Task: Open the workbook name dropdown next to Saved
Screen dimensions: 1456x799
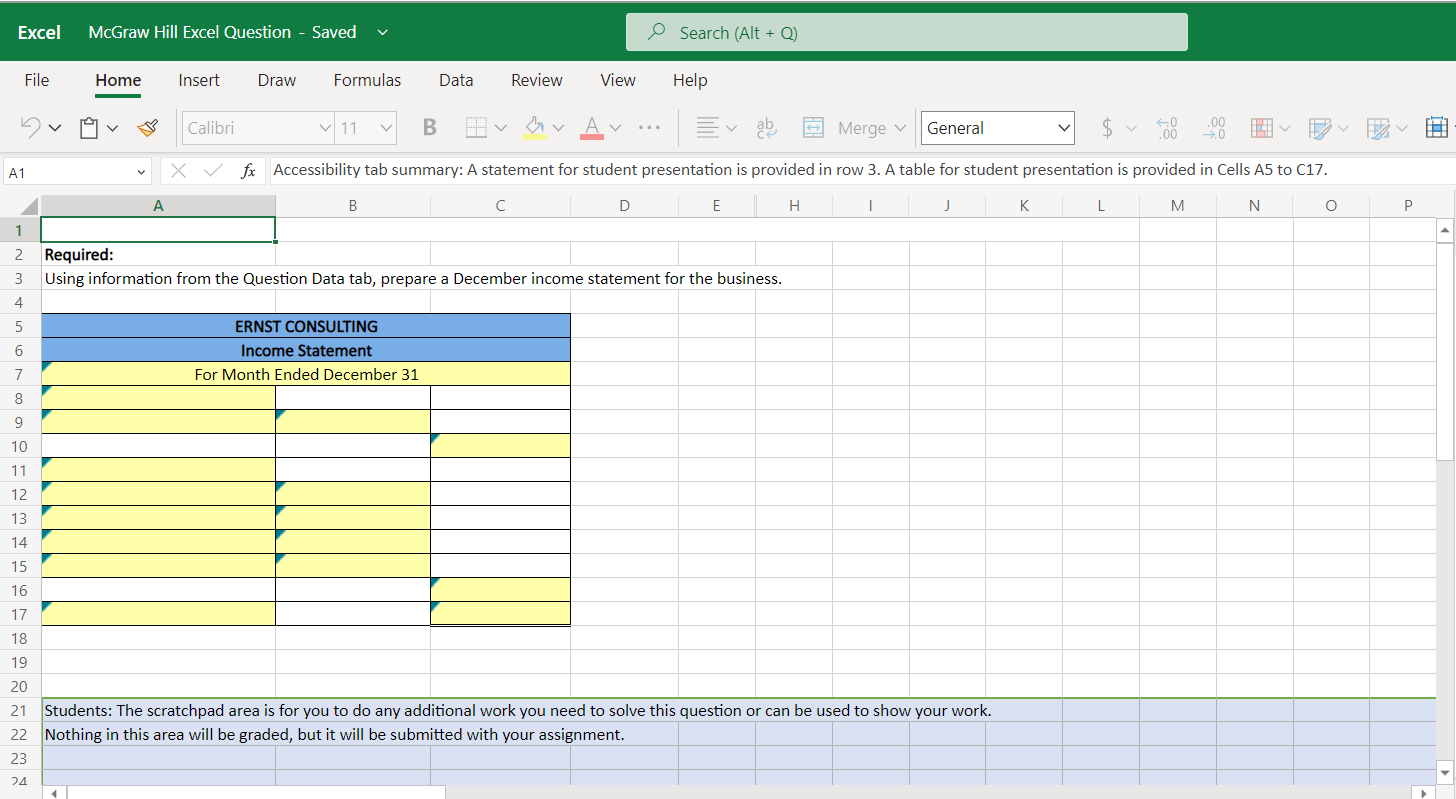Action: 382,31
